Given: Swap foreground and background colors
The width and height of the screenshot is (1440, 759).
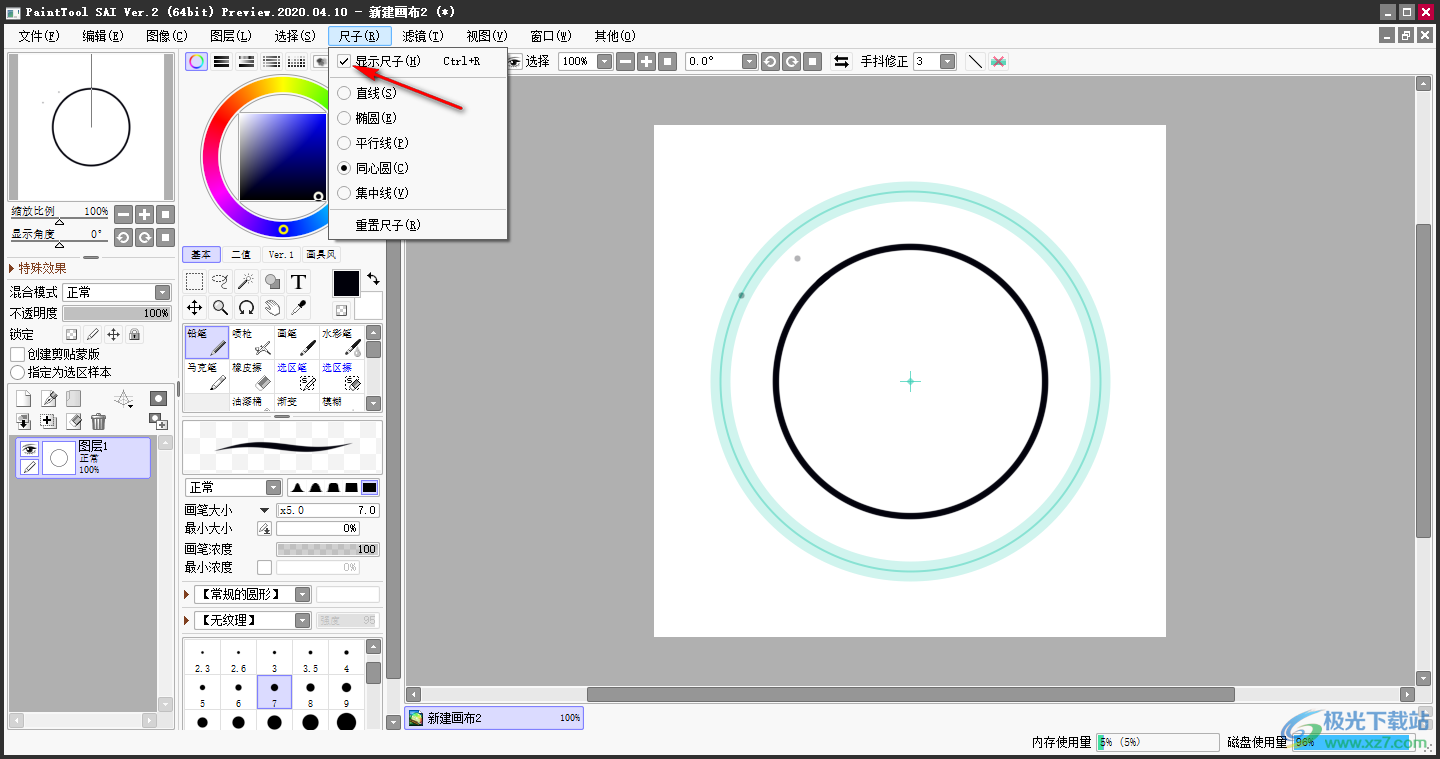Looking at the screenshot, I should (x=373, y=279).
